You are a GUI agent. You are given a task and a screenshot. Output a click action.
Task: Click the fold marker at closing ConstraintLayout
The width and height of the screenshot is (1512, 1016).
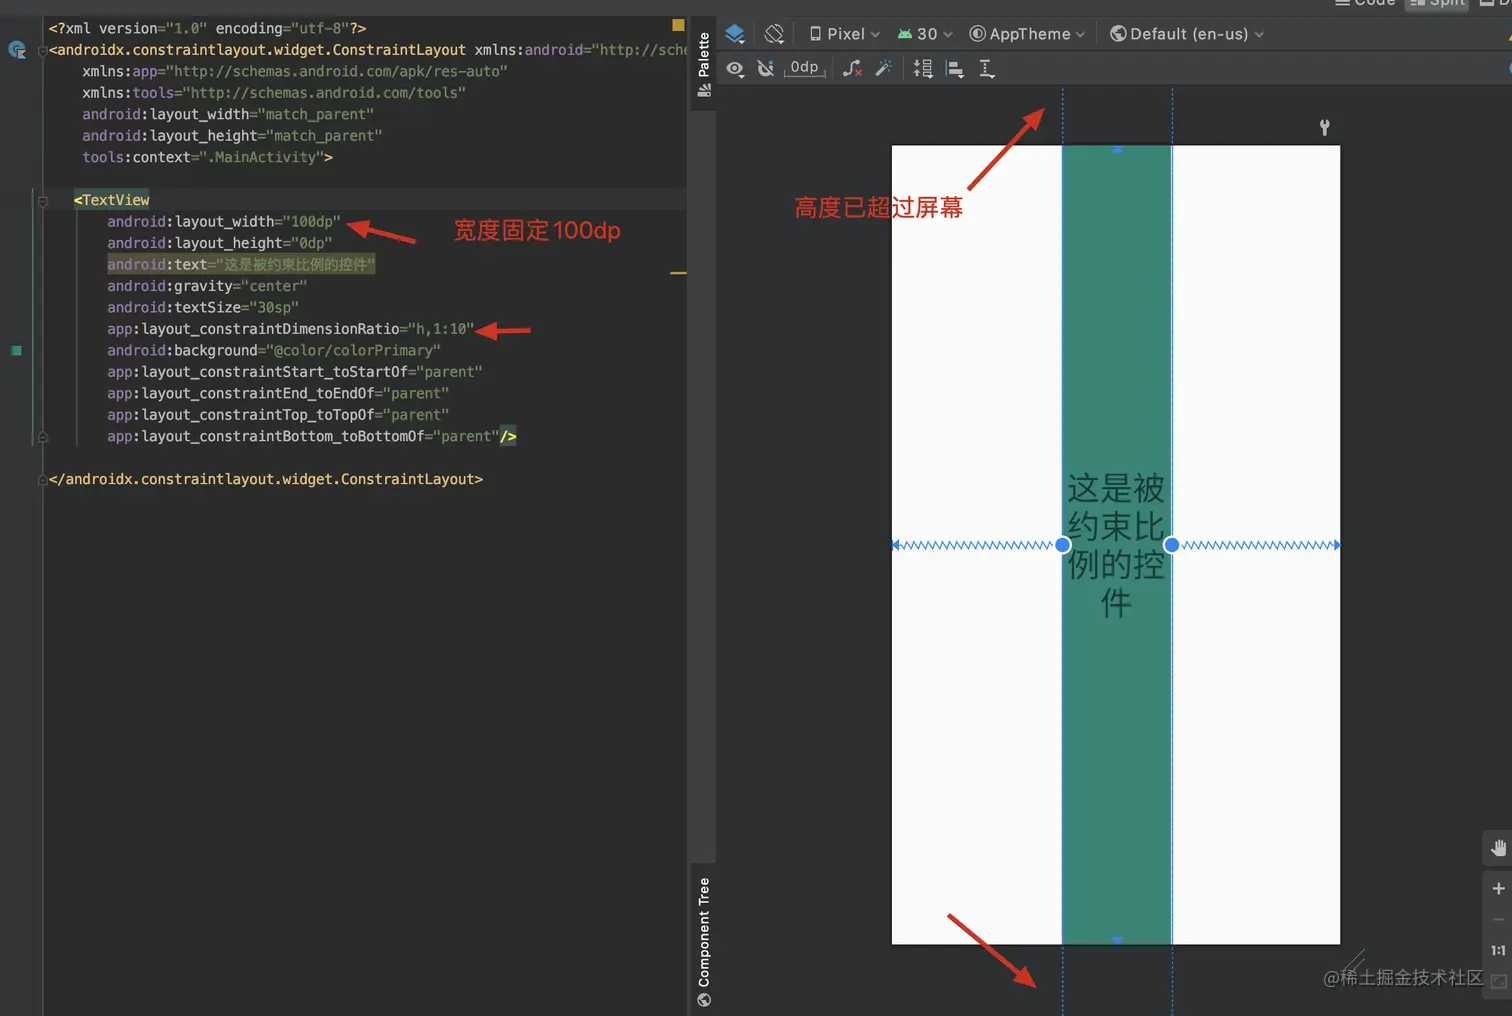(42, 480)
